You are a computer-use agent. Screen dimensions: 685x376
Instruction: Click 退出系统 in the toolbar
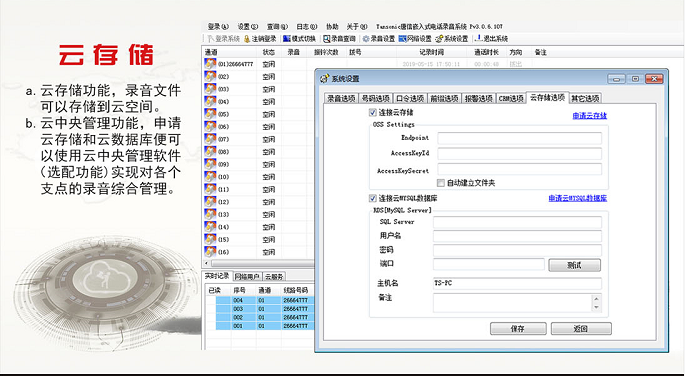tap(491, 38)
